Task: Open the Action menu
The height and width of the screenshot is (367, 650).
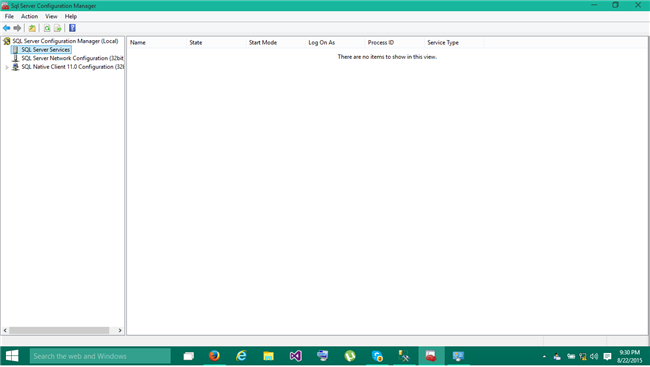Action: pos(29,16)
